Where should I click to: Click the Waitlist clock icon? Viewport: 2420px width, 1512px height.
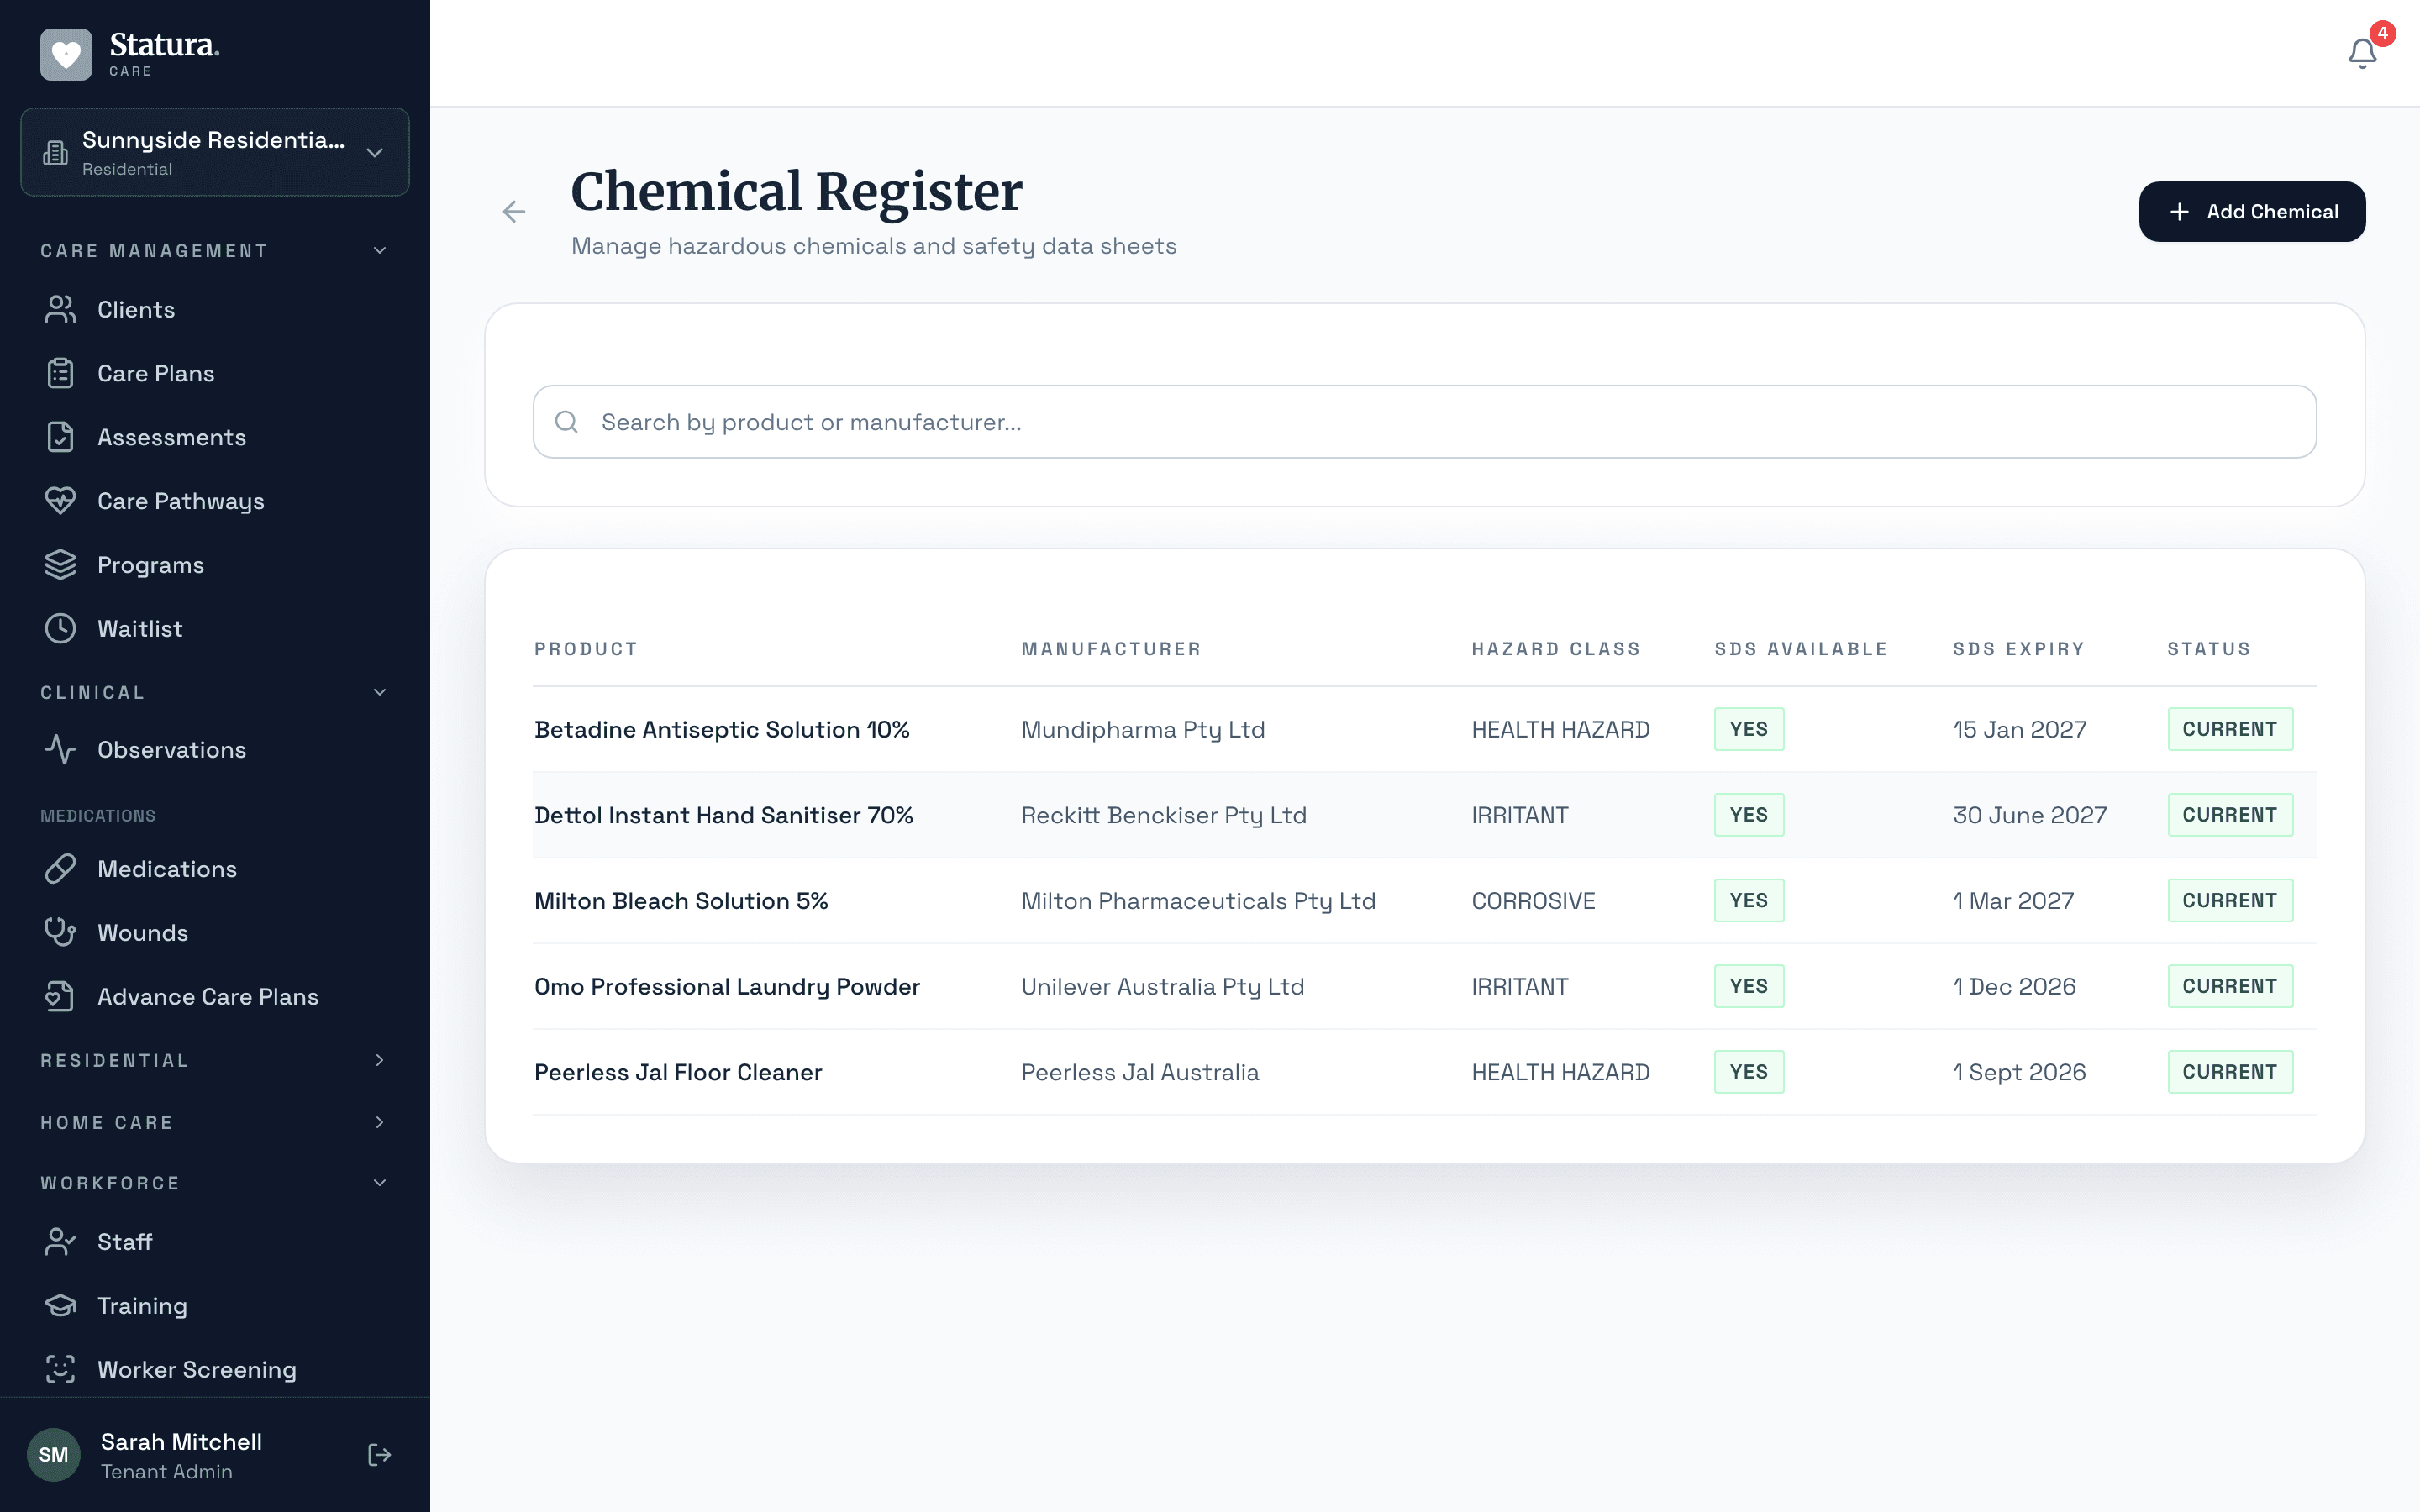60,628
